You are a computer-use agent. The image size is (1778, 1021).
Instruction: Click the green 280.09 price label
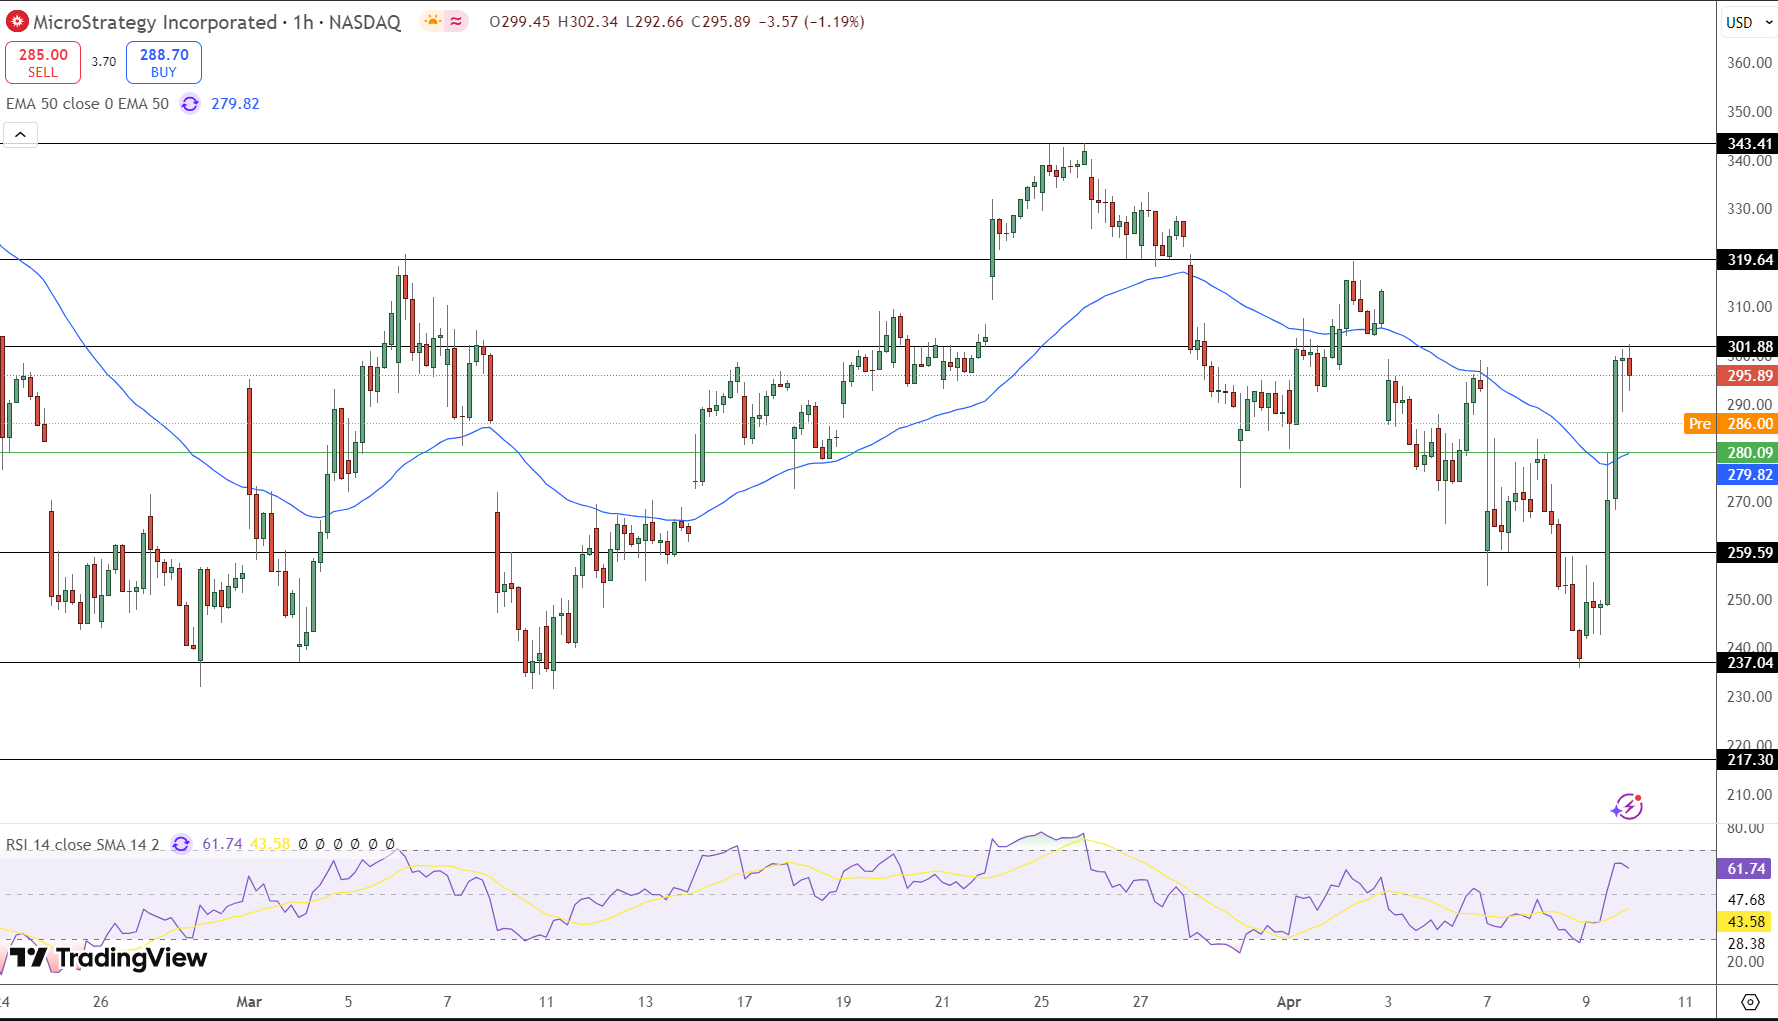point(1747,453)
